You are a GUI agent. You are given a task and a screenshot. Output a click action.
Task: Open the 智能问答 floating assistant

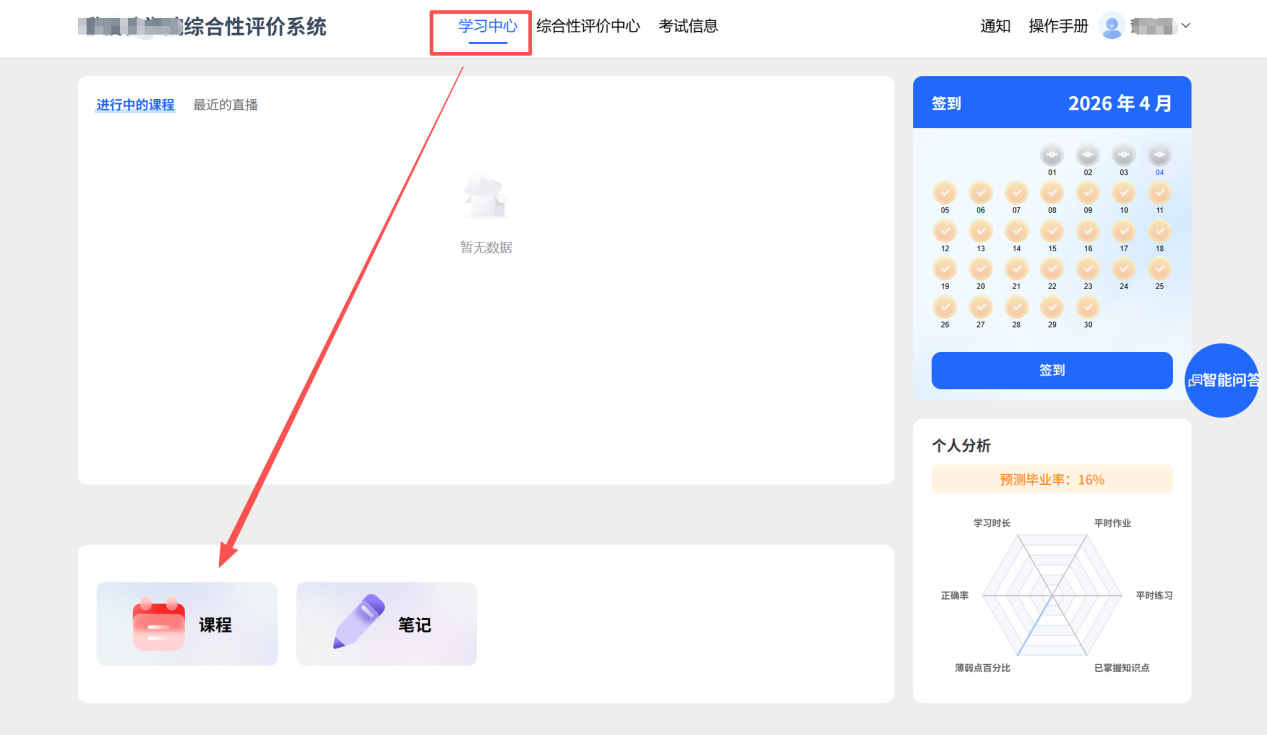click(x=1224, y=380)
